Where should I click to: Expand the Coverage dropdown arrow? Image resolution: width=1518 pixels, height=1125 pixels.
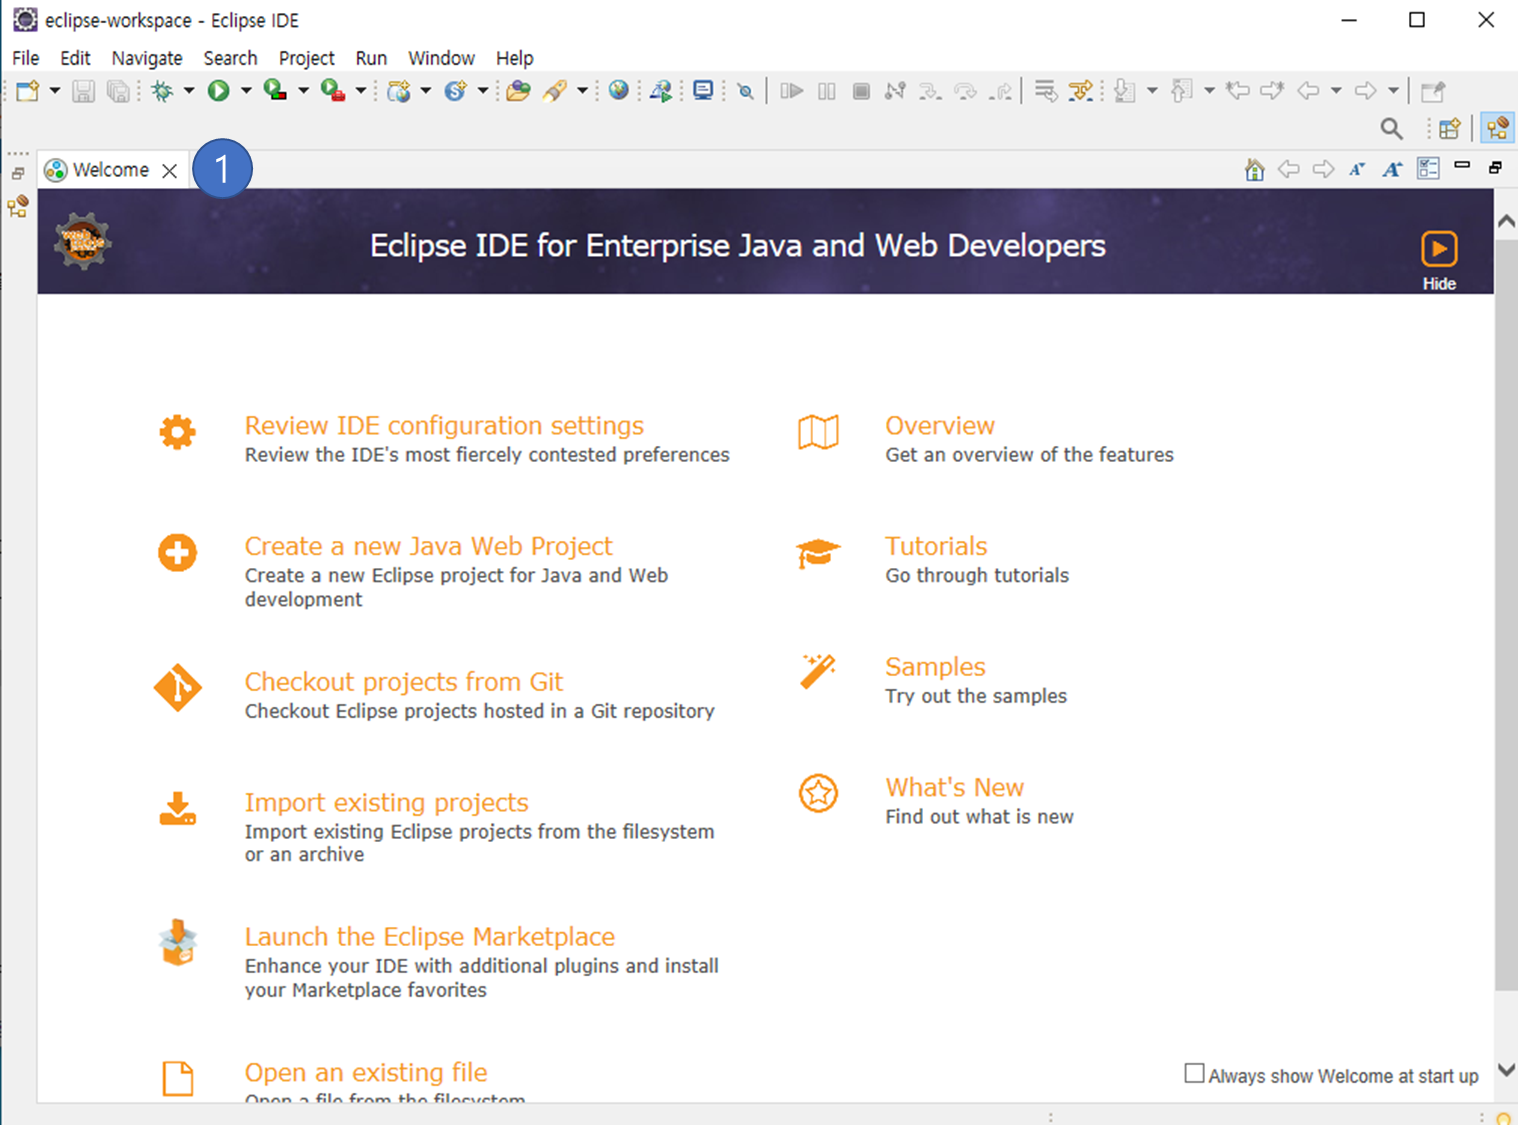click(303, 91)
